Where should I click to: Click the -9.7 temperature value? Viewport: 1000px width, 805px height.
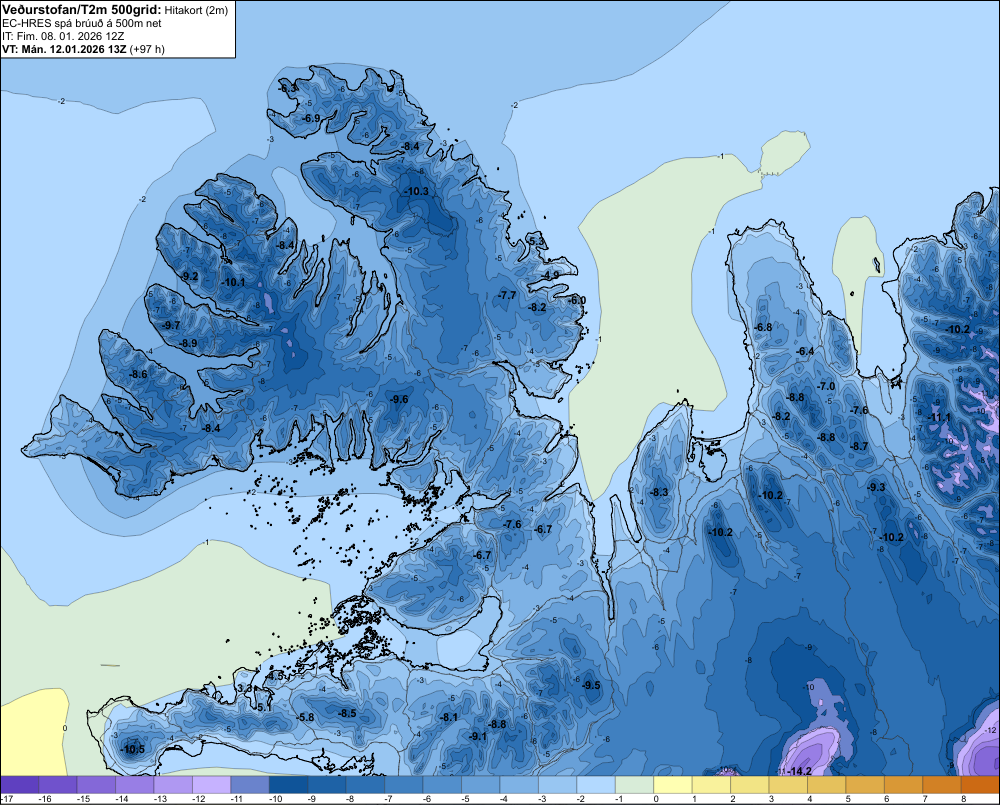point(171,325)
